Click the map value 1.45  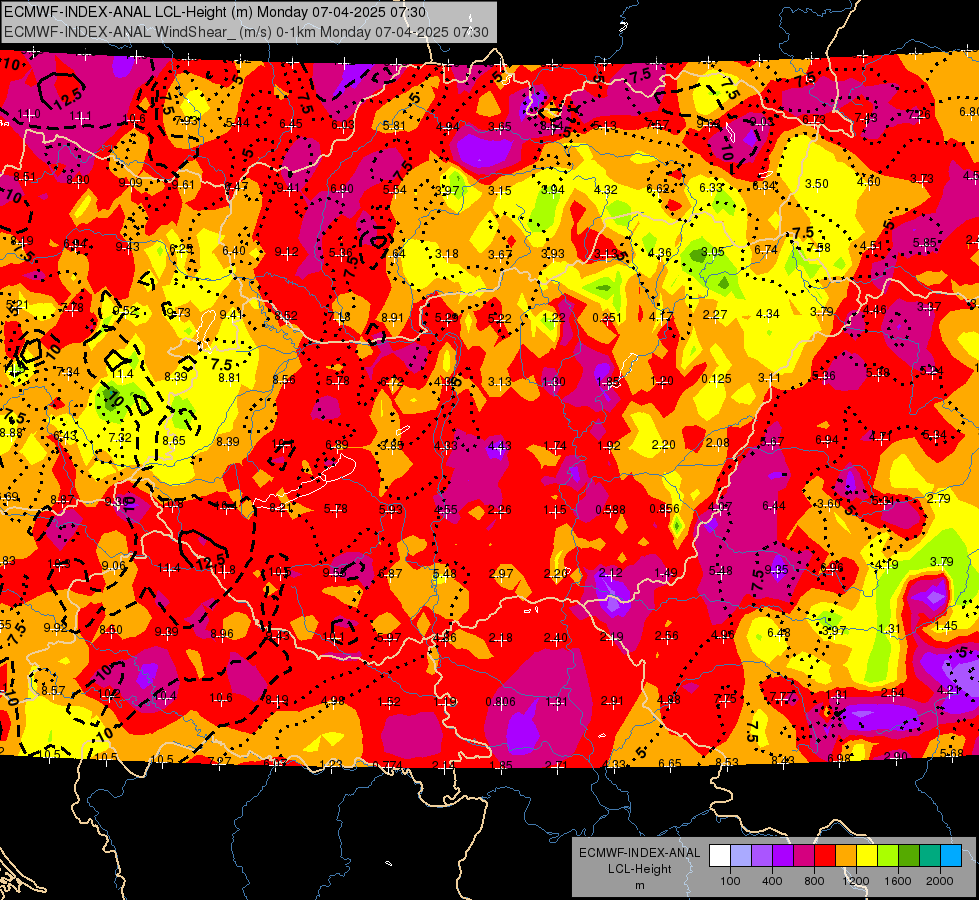[x=946, y=626]
